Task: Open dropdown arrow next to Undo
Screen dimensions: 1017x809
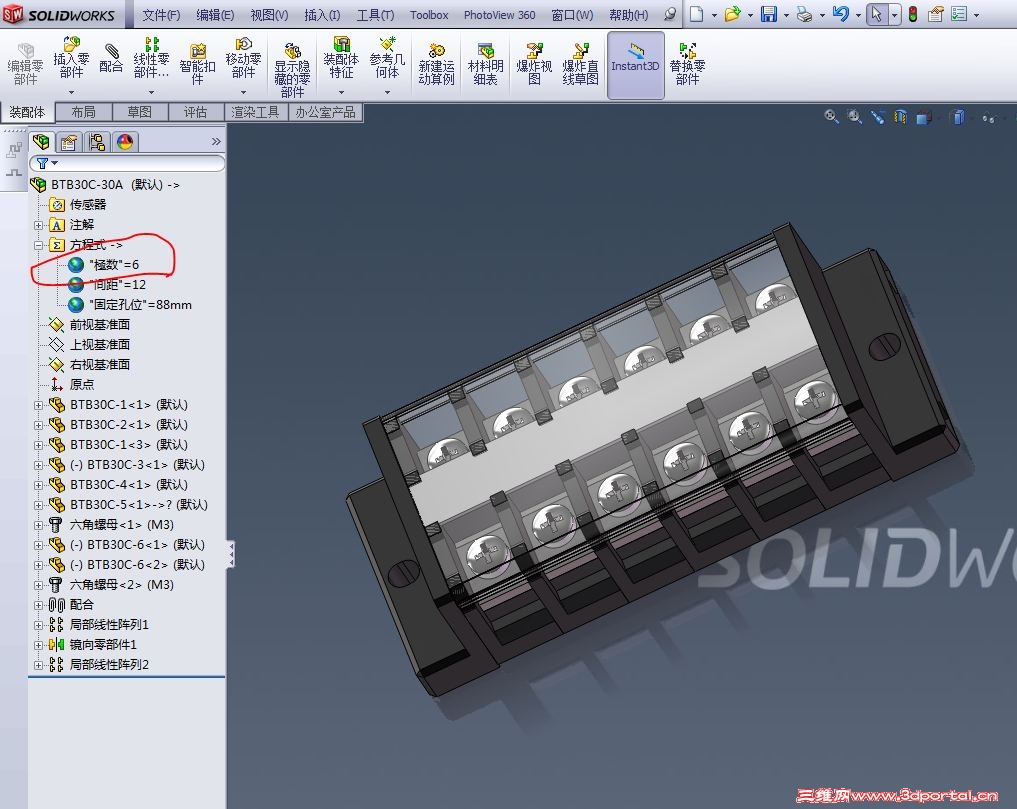Action: click(858, 14)
